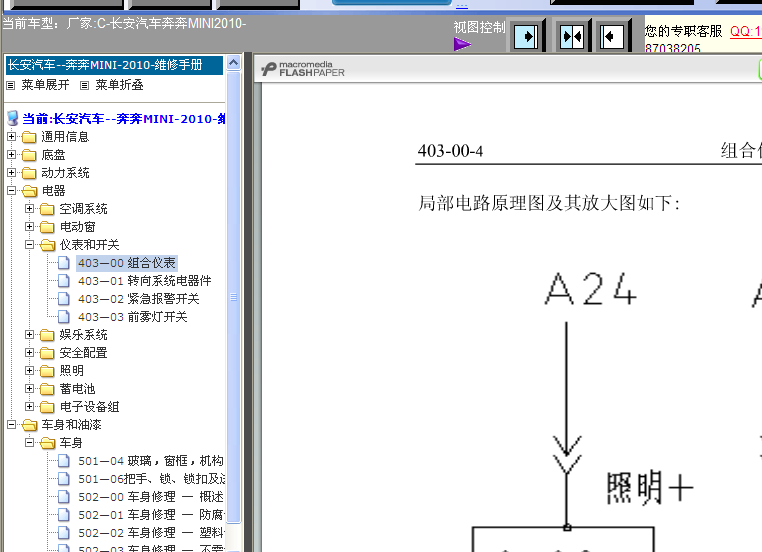Image resolution: width=762 pixels, height=552 pixels.
Task: Click the purple arrow under 视图控制
Action: click(x=462, y=45)
